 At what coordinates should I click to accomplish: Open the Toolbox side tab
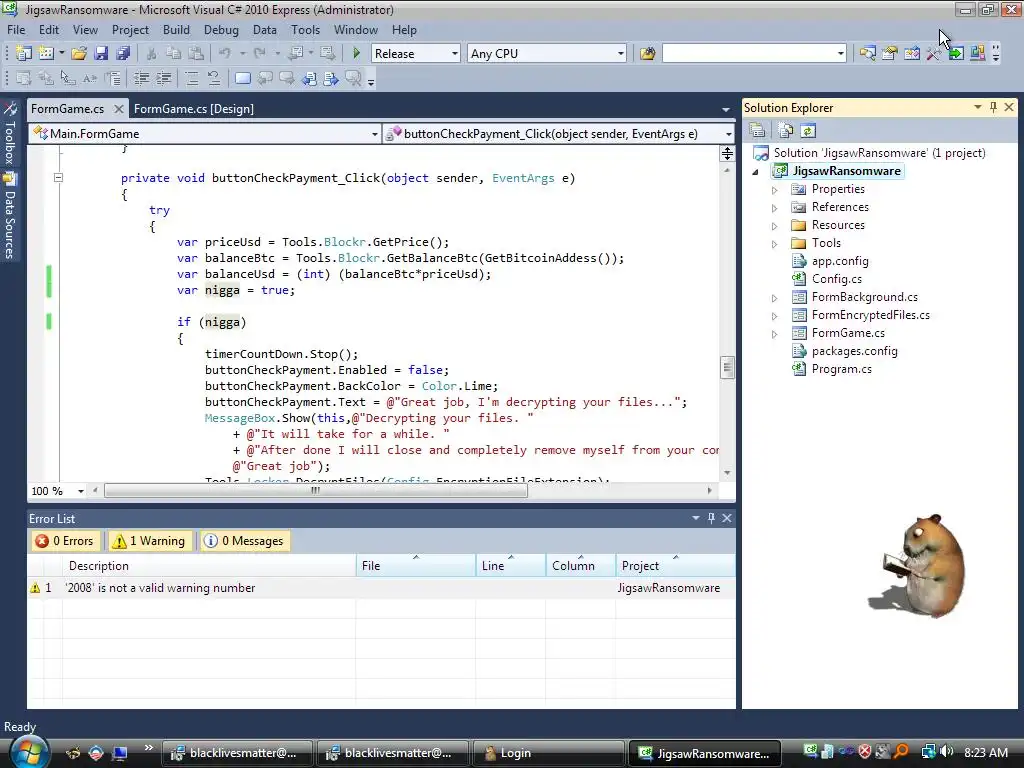(9, 133)
